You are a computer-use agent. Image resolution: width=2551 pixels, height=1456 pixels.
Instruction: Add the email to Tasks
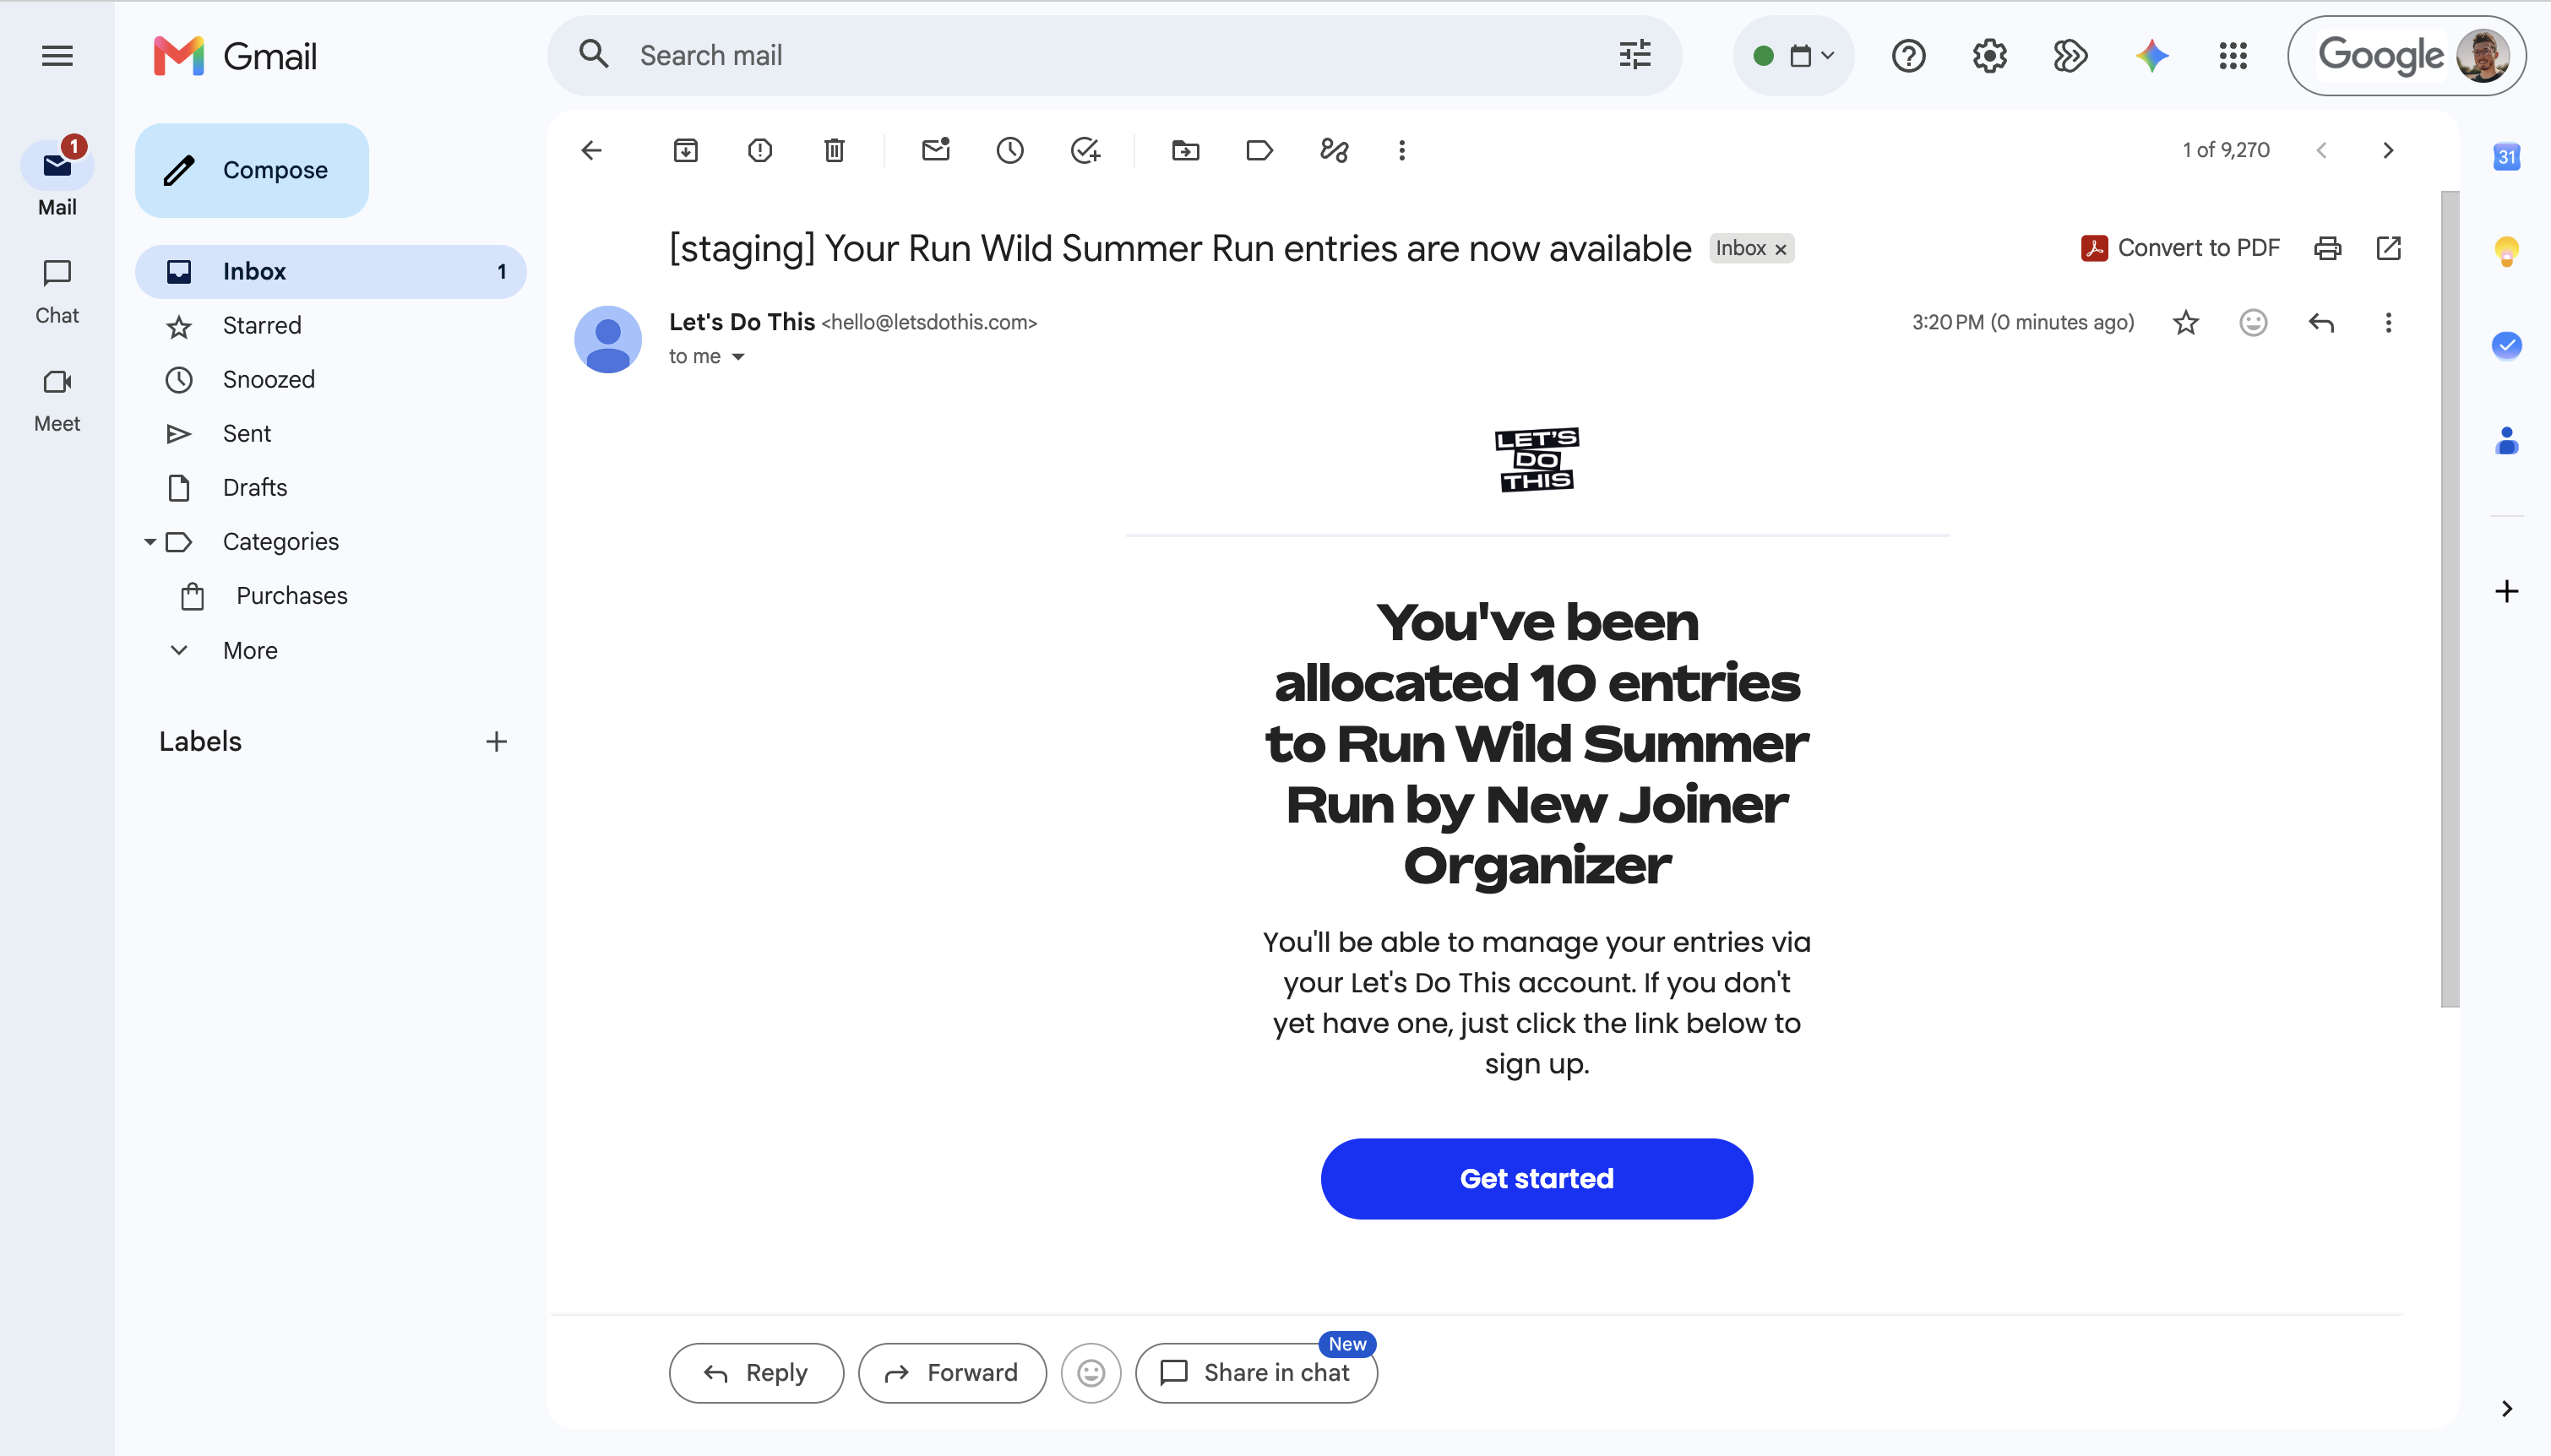point(1085,150)
